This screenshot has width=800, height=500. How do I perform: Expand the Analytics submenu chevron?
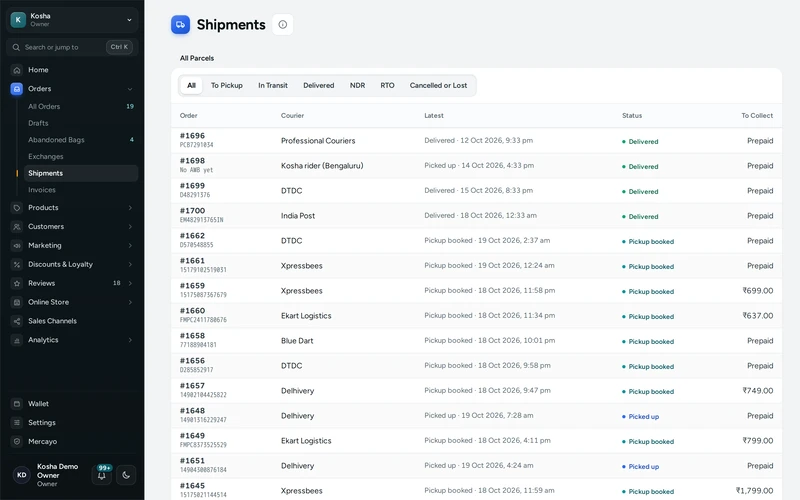point(130,340)
